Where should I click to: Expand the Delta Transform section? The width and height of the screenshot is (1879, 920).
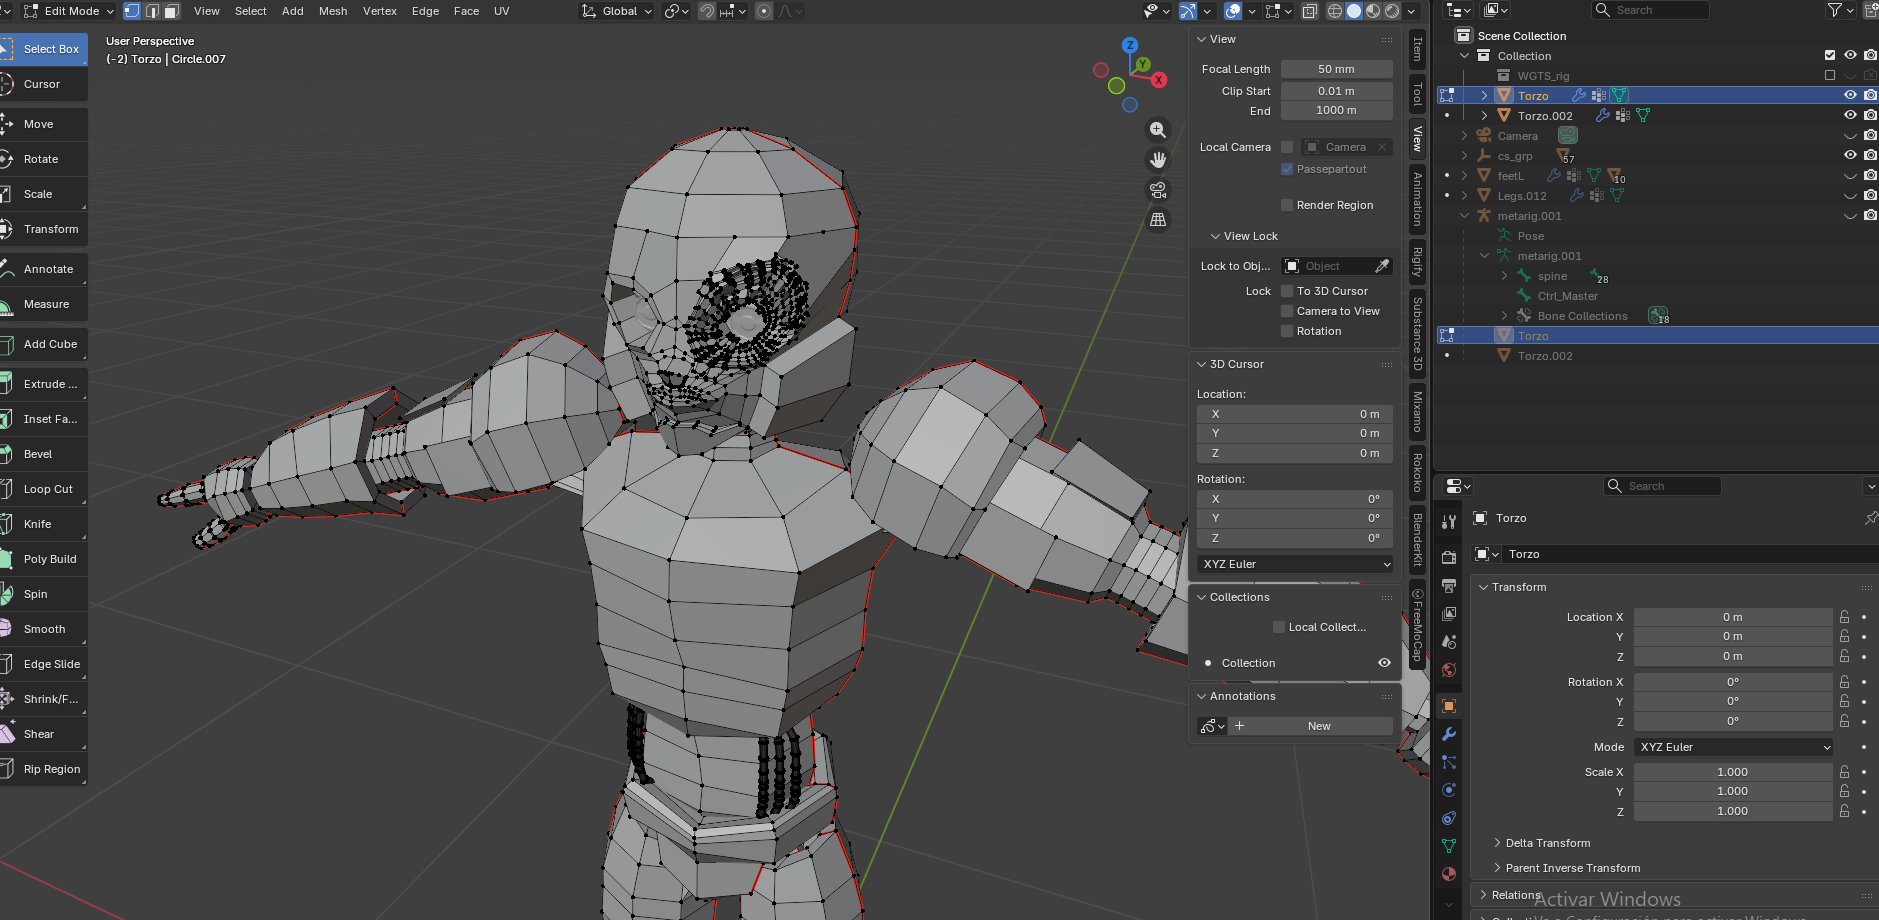pyautogui.click(x=1547, y=843)
